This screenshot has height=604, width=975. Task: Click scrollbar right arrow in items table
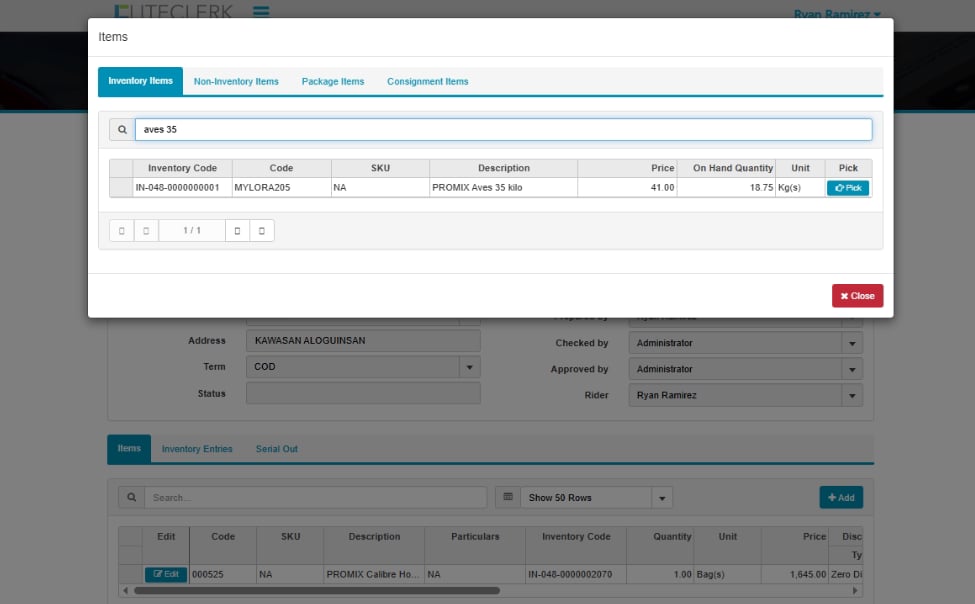coord(855,591)
